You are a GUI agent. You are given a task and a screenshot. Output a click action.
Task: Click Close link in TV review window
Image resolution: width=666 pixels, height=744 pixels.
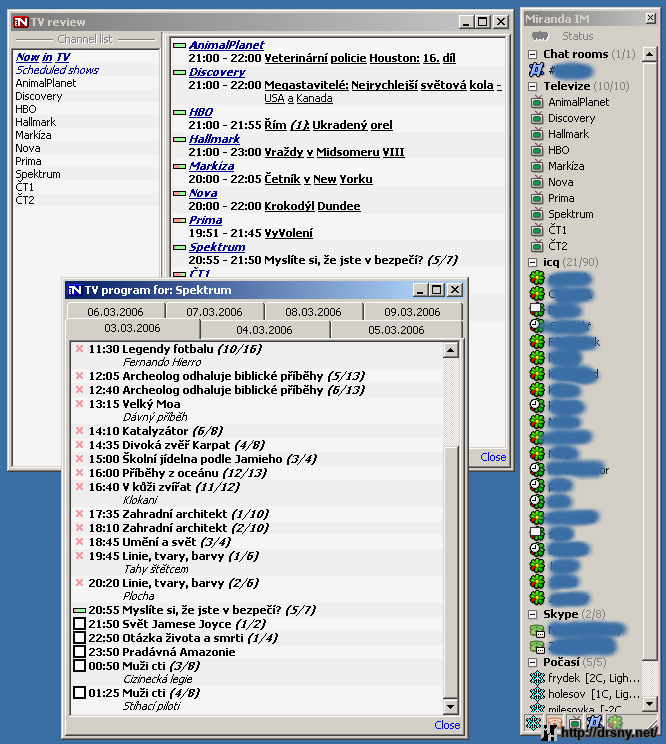tap(493, 457)
